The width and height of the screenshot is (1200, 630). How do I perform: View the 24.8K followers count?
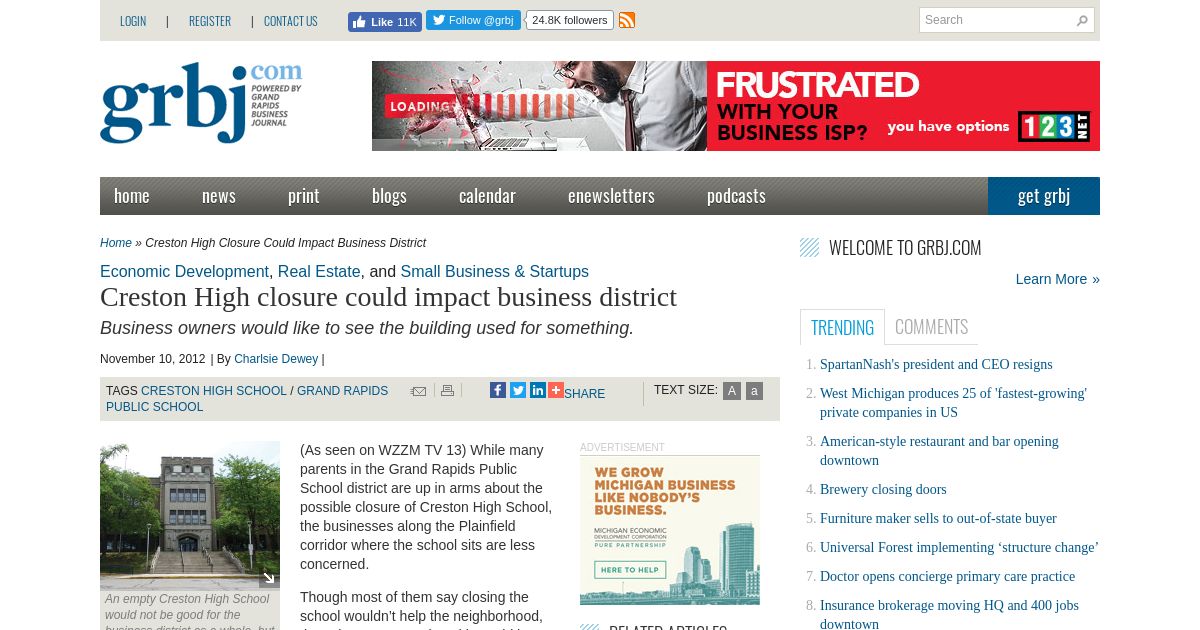[570, 20]
